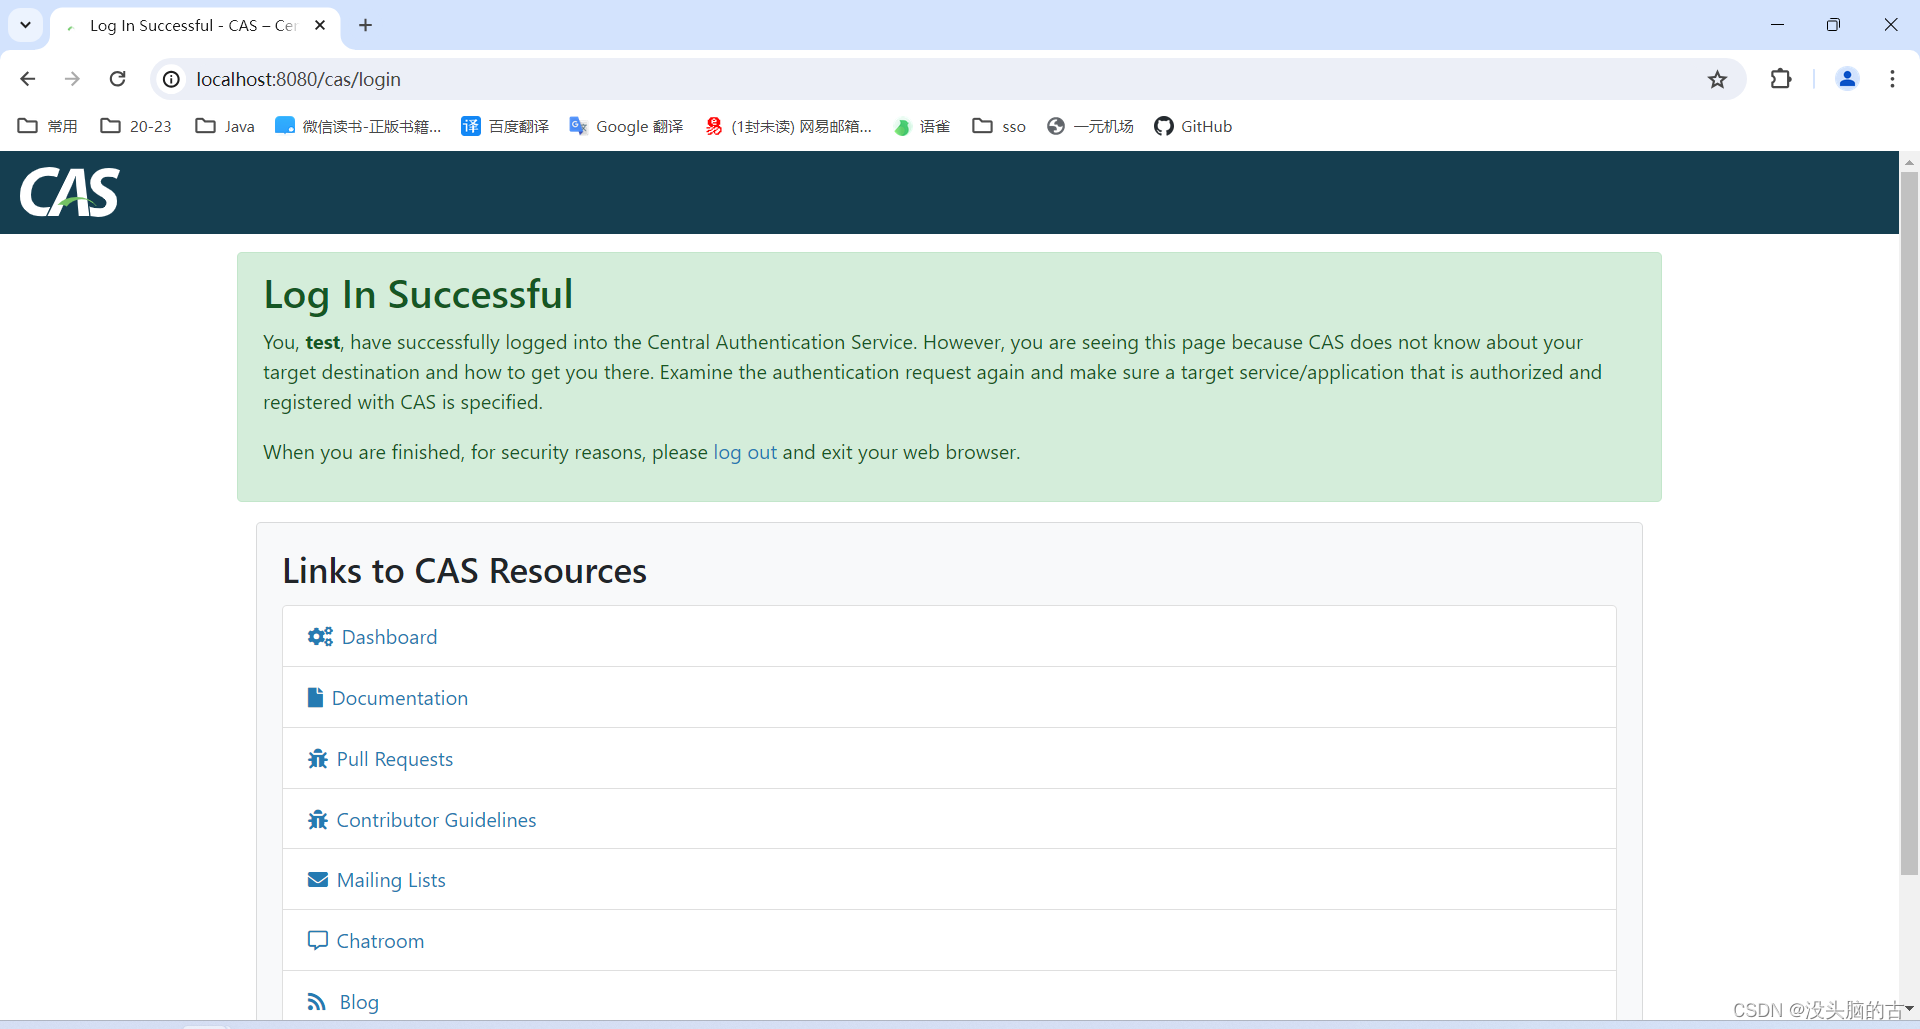Select the Log In Successful - CAS tab
1920x1029 pixels.
[193, 25]
